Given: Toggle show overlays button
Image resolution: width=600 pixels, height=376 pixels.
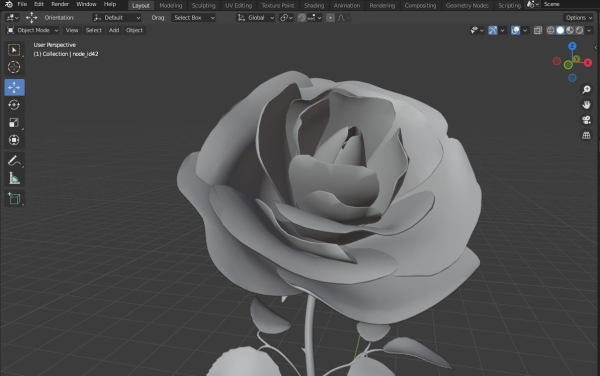Looking at the screenshot, I should (515, 30).
